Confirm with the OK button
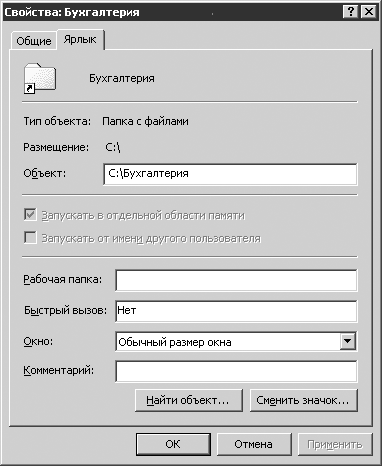 [x=173, y=444]
